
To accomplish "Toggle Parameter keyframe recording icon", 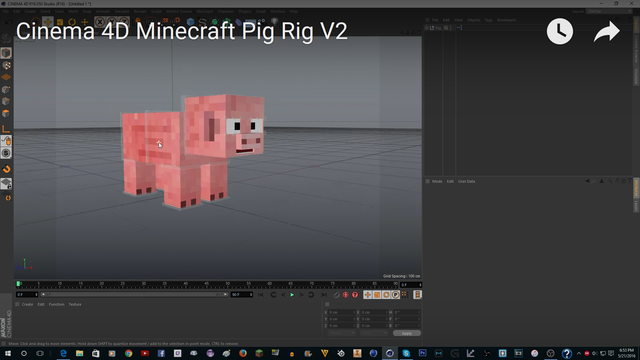I will pyautogui.click(x=396, y=295).
